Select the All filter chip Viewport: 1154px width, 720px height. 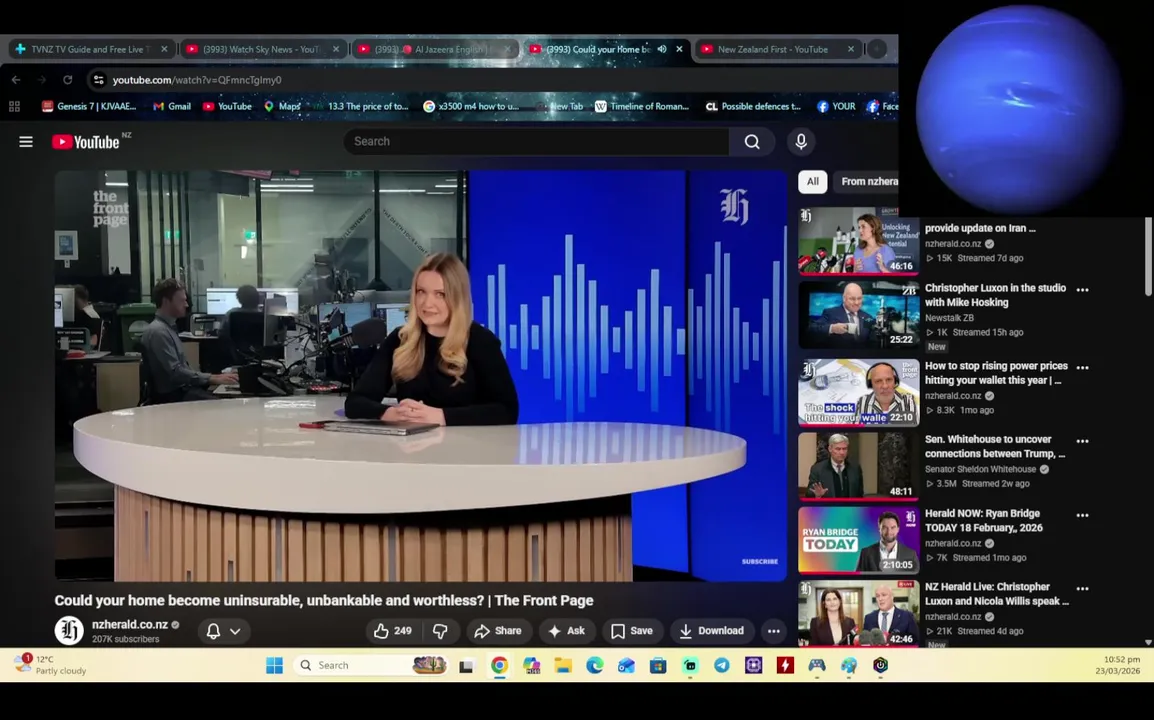point(813,181)
